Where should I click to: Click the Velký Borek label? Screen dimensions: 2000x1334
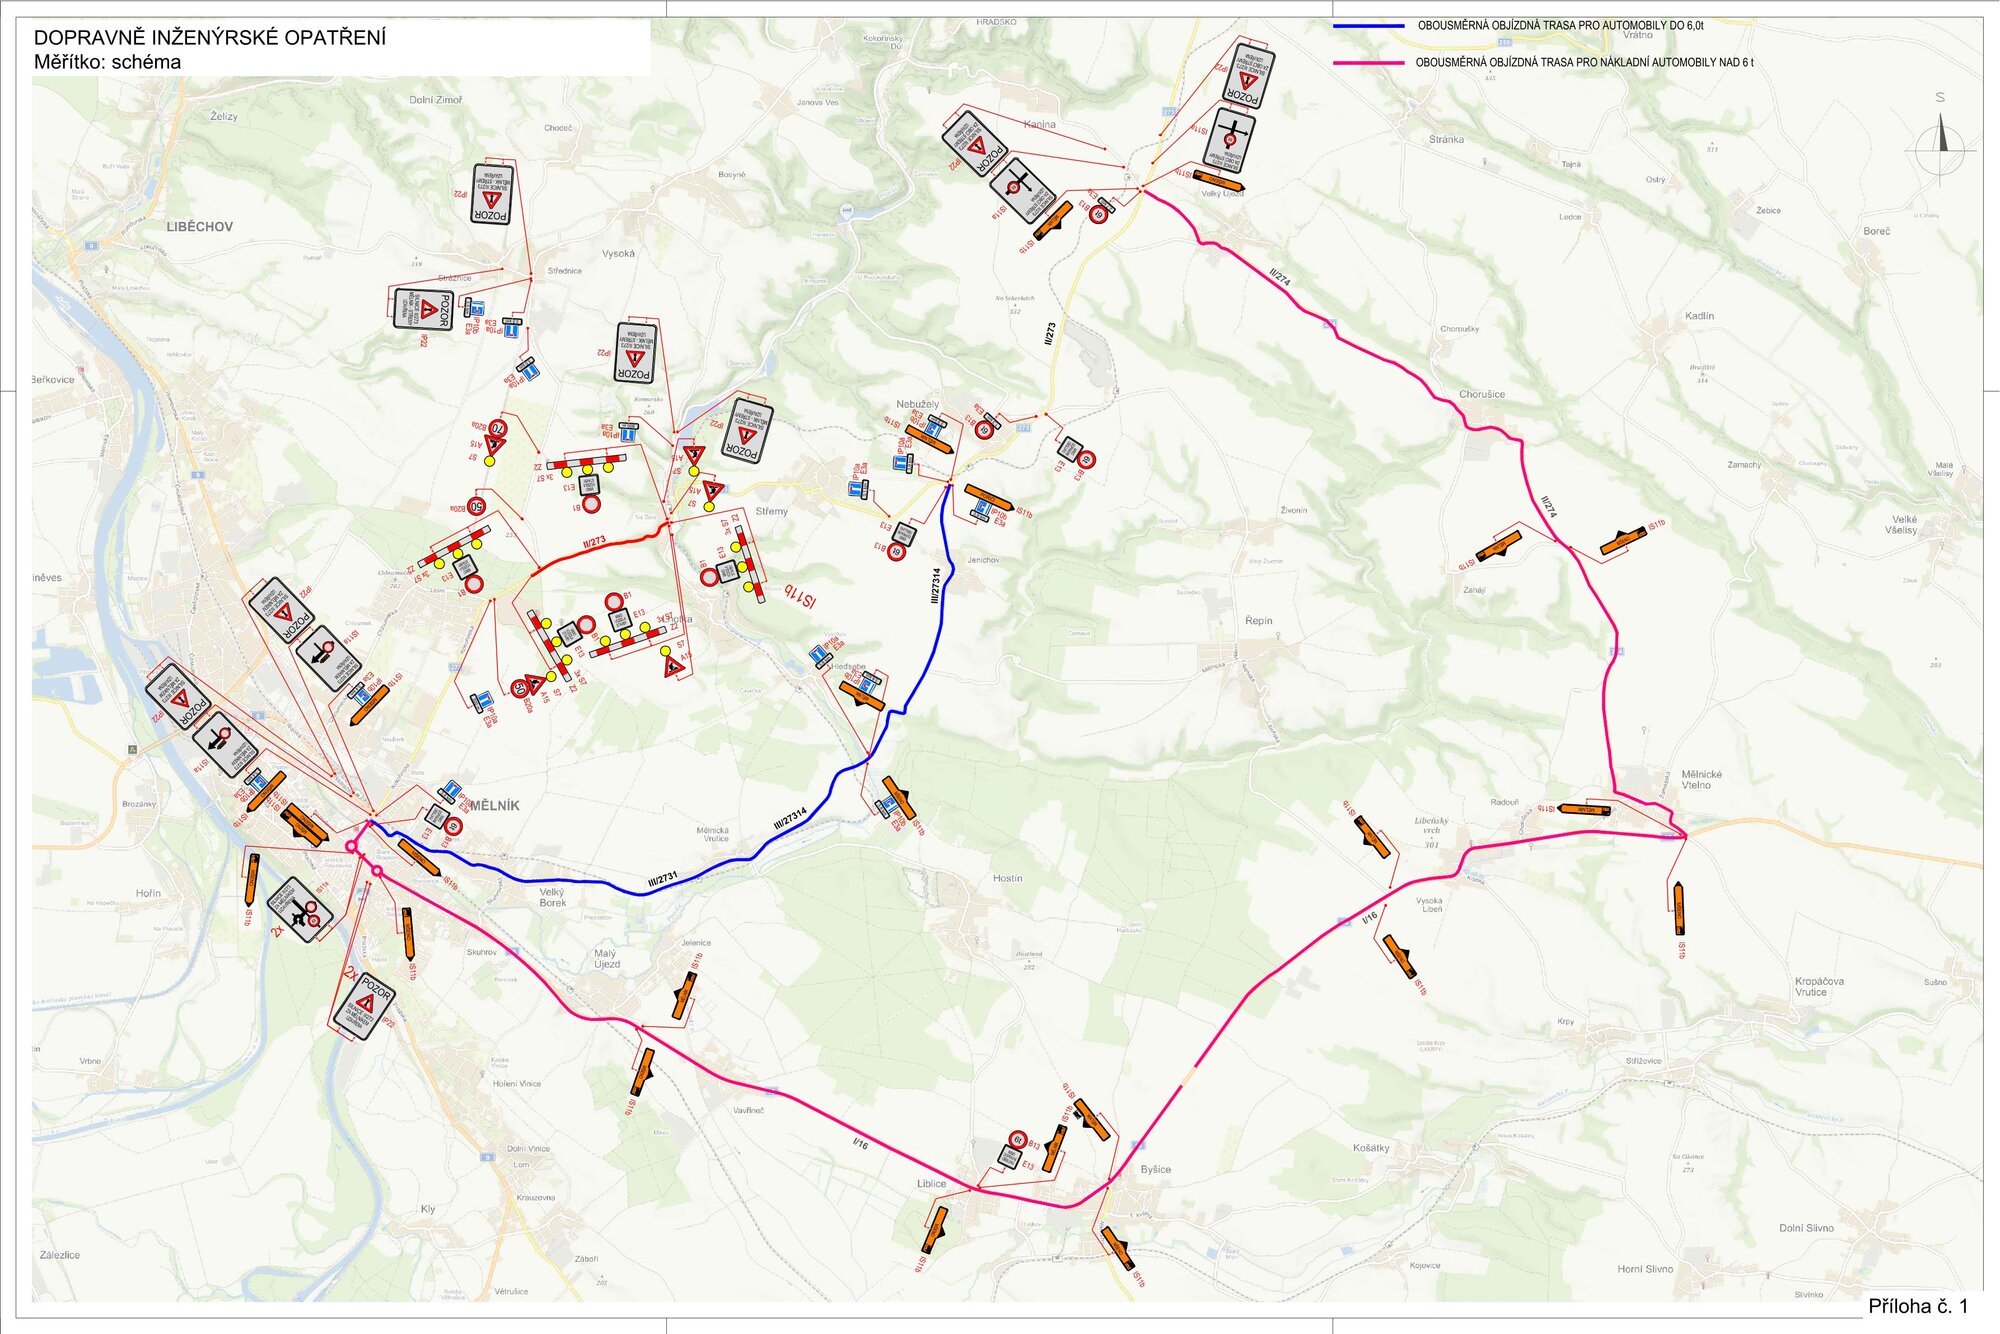tap(552, 897)
